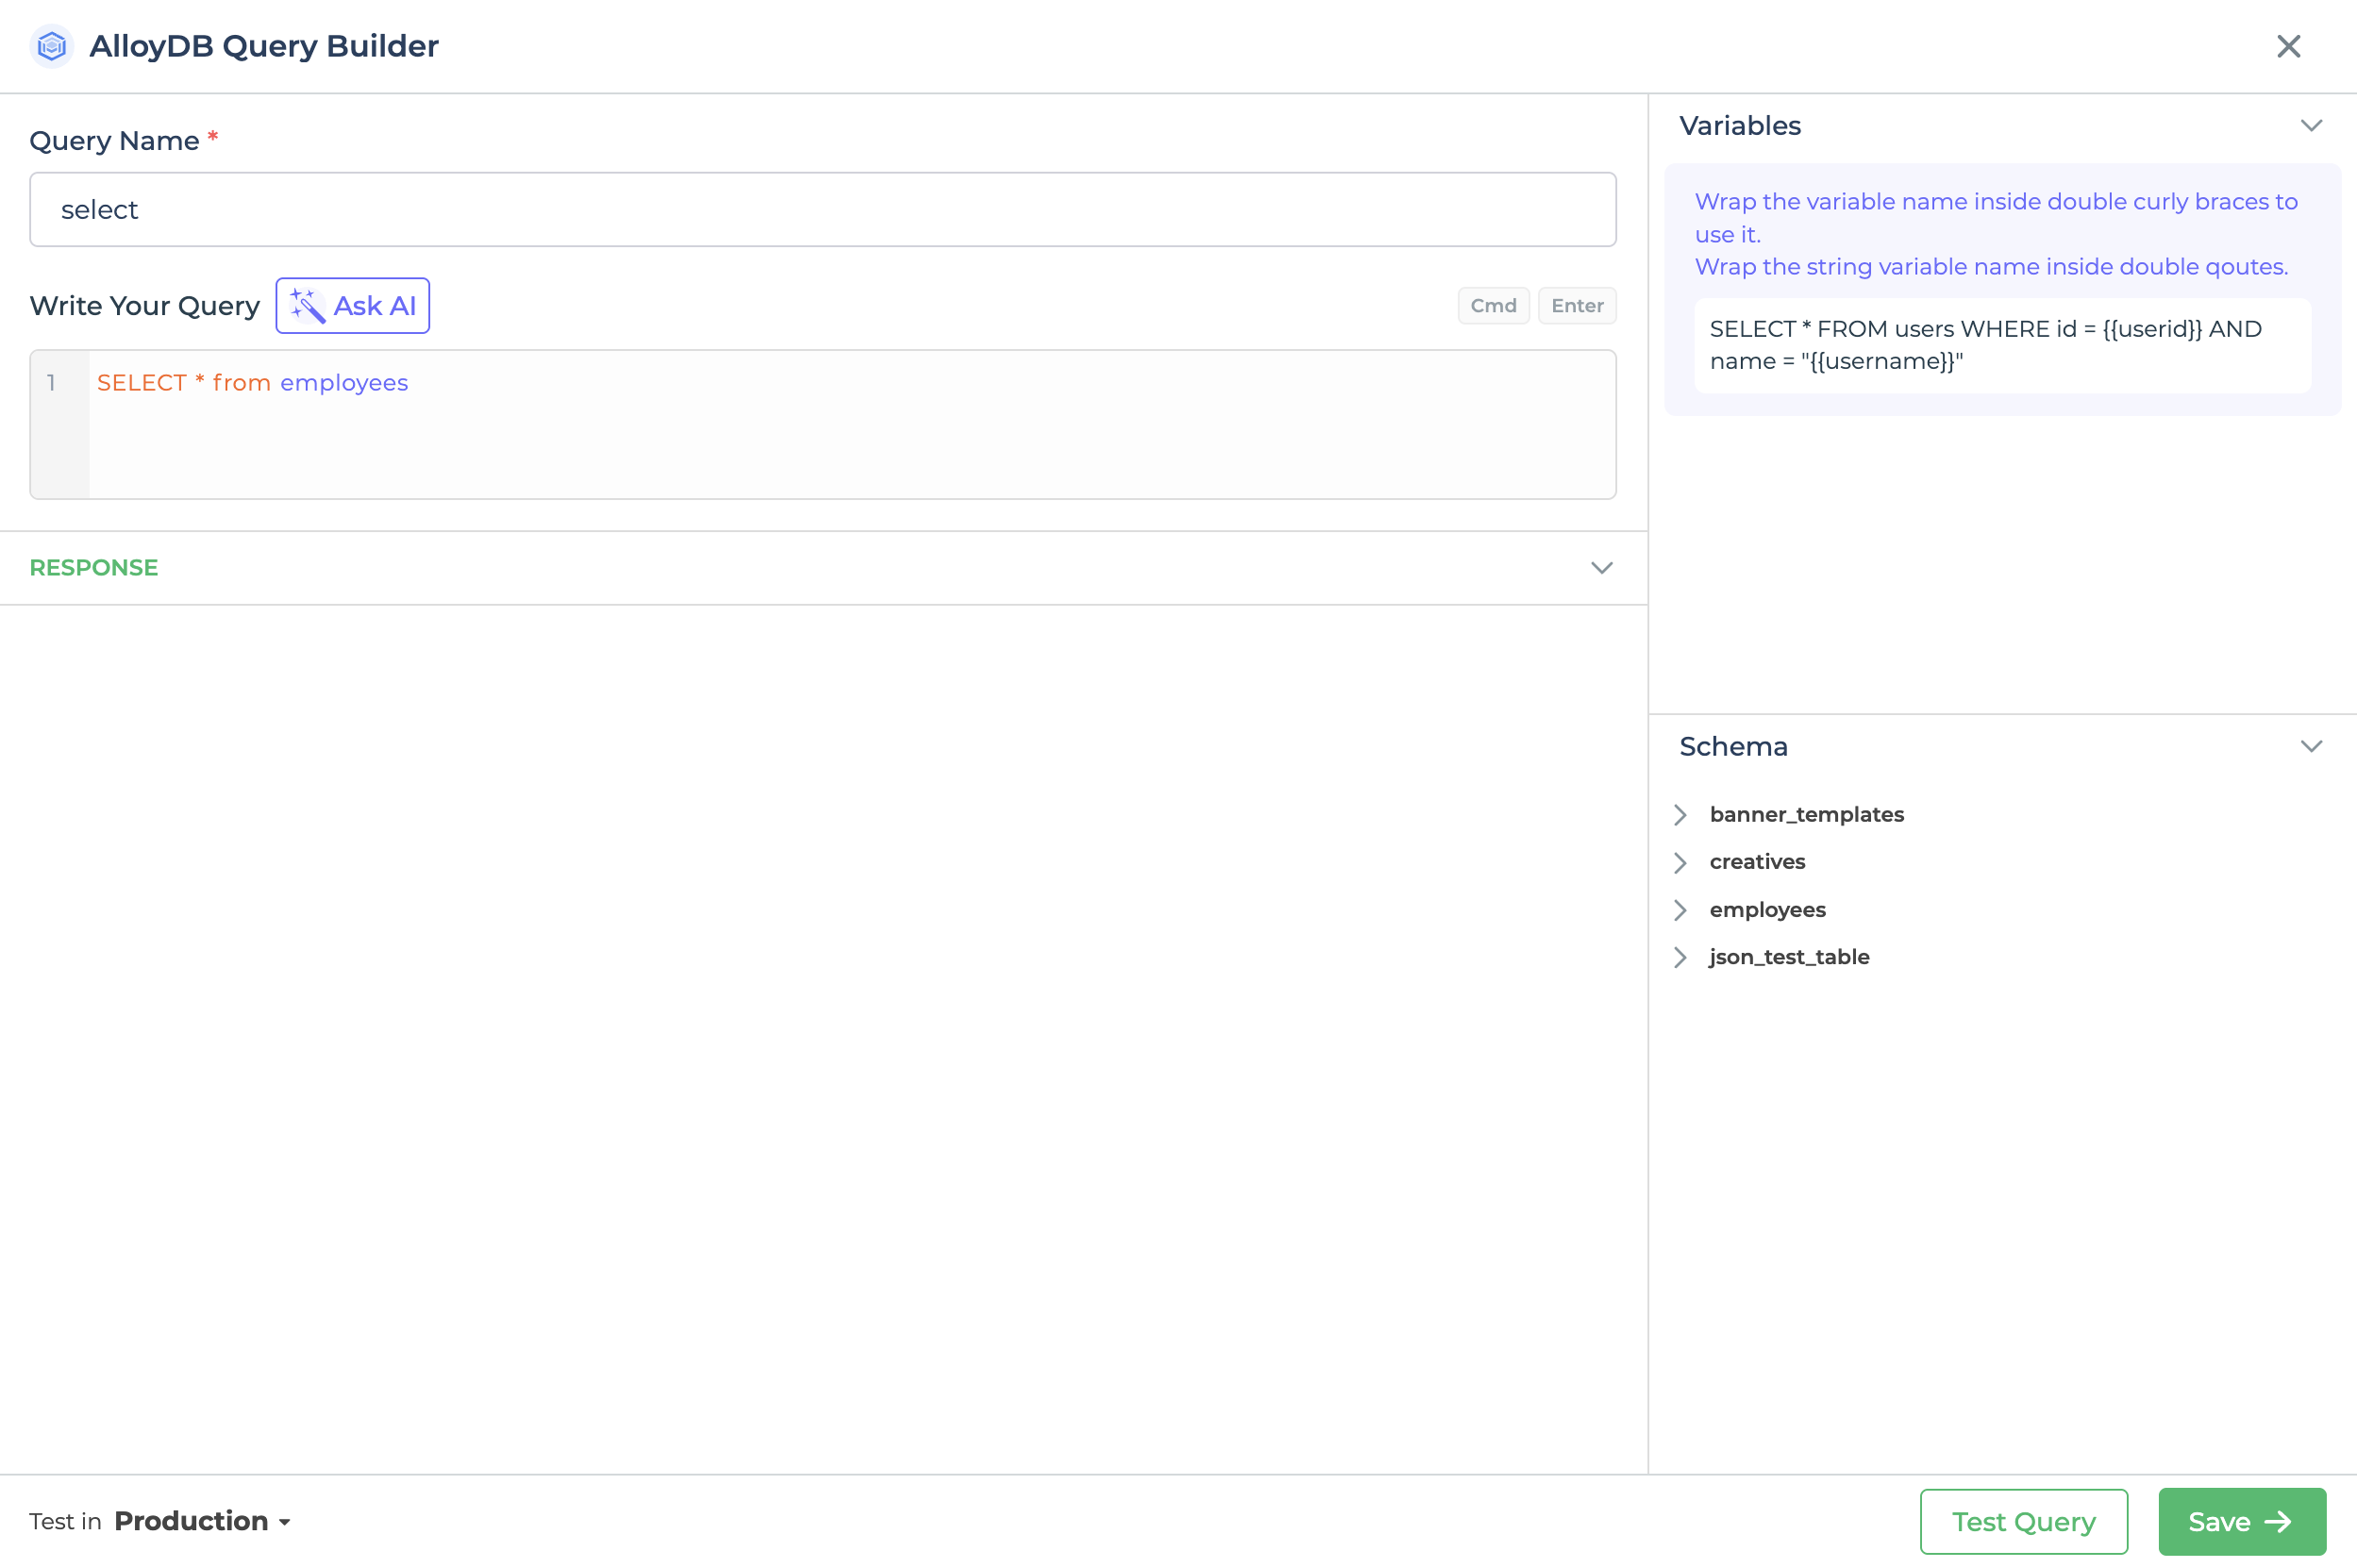This screenshot has width=2357, height=1568.
Task: Click line number 1 in editor gutter
Action: tap(52, 383)
